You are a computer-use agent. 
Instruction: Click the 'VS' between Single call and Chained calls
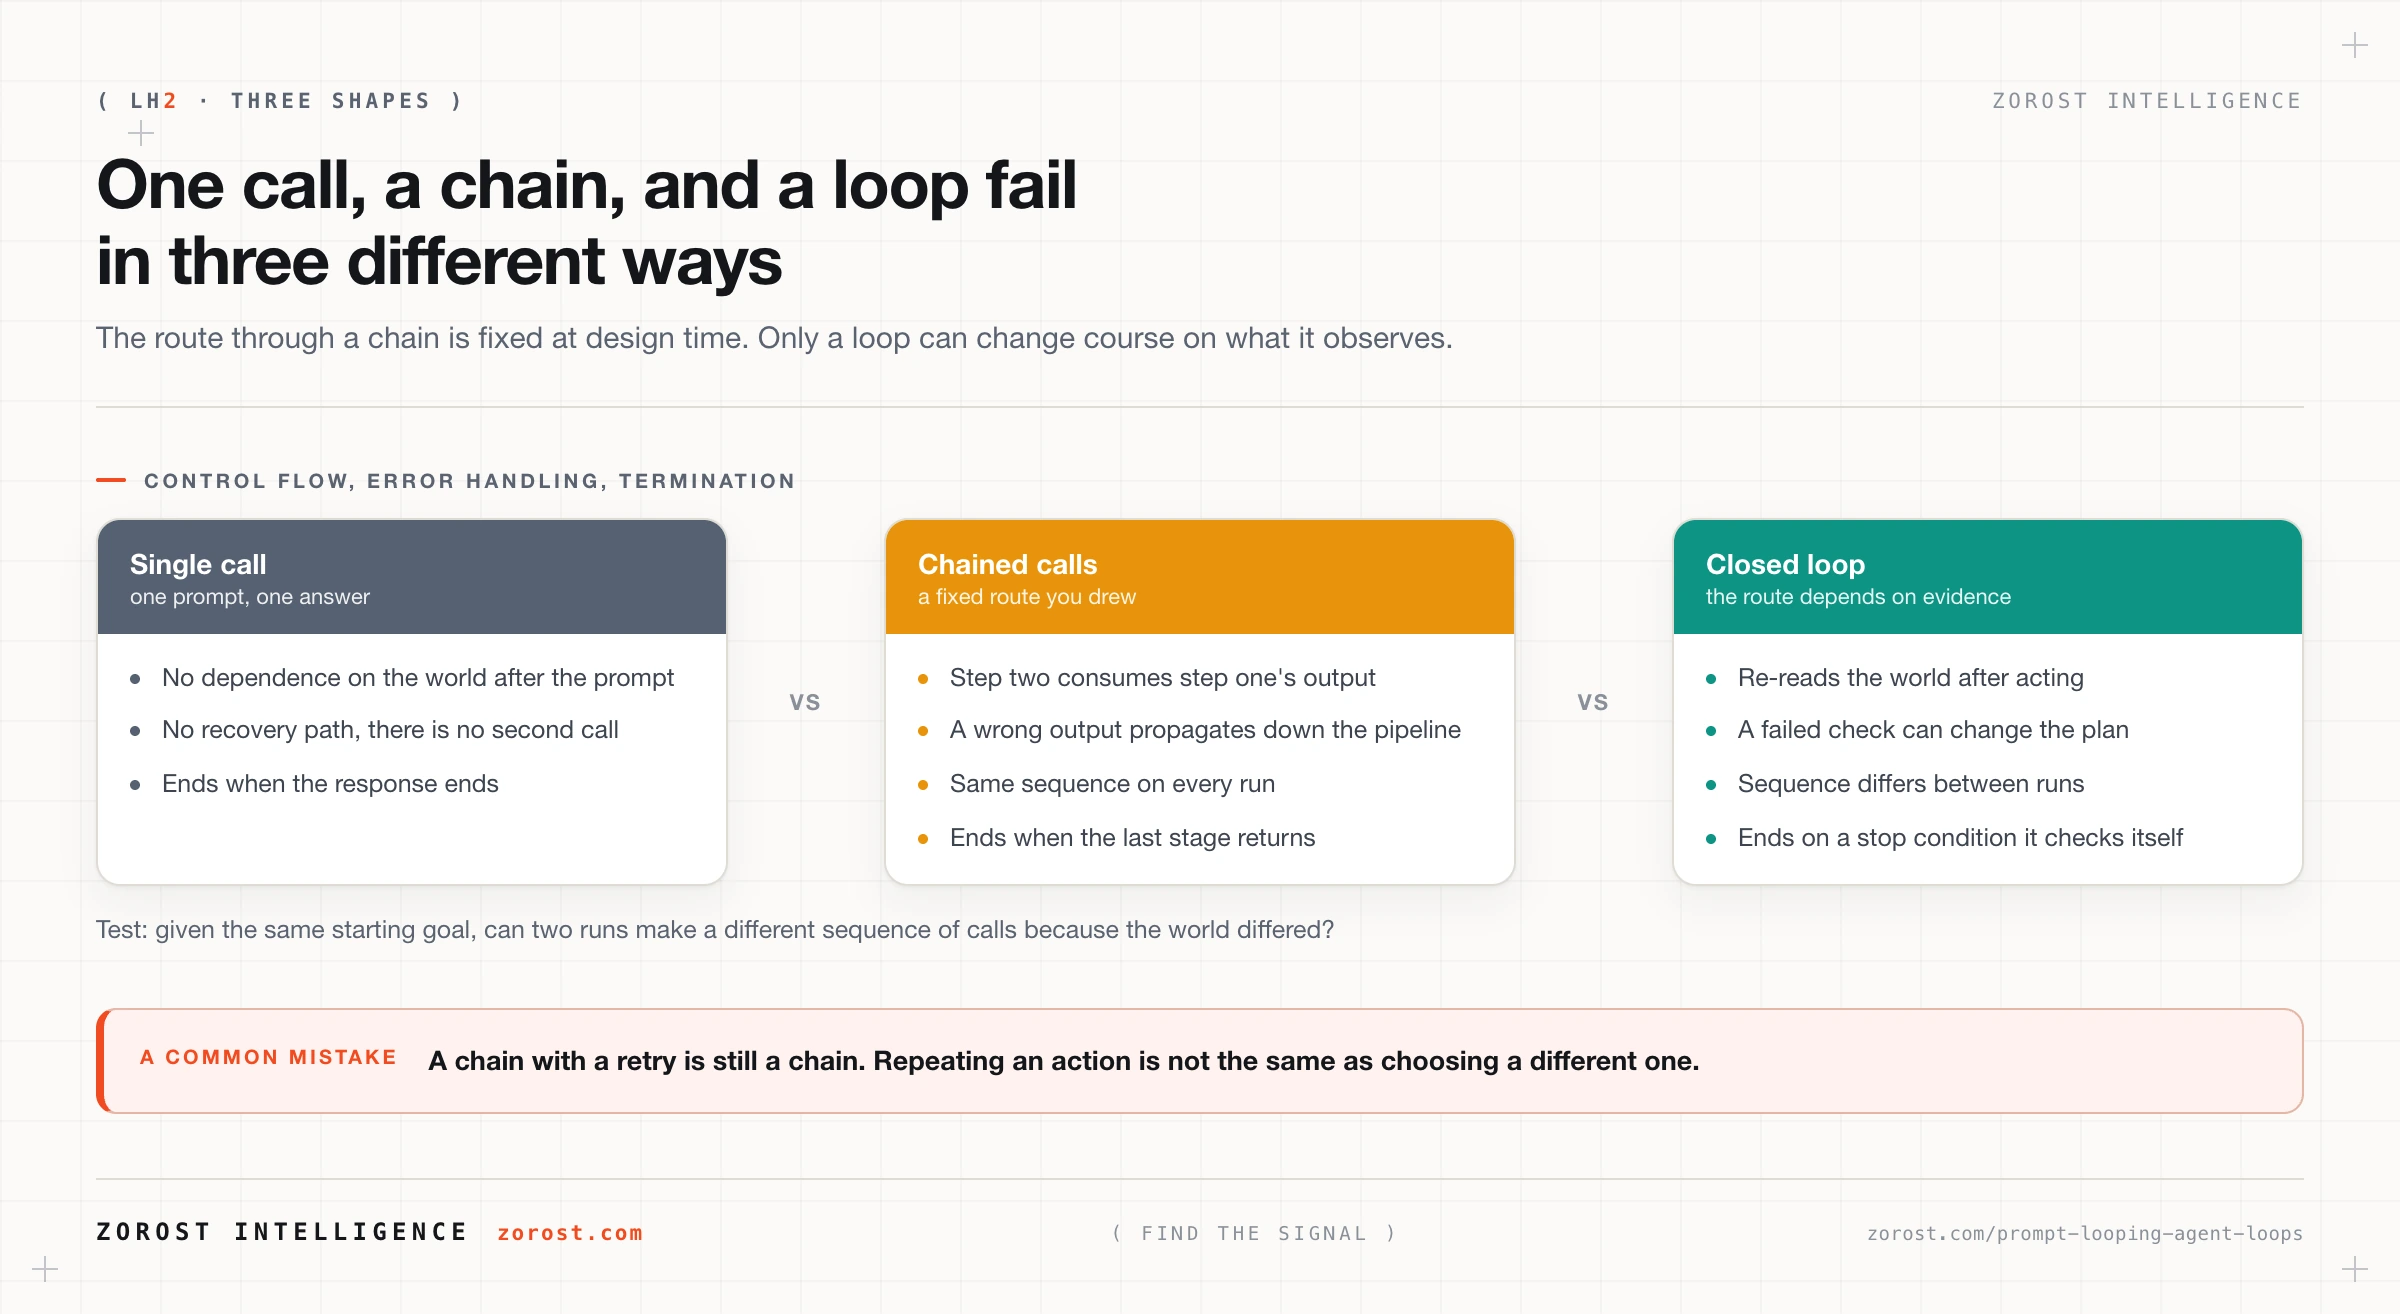(805, 702)
